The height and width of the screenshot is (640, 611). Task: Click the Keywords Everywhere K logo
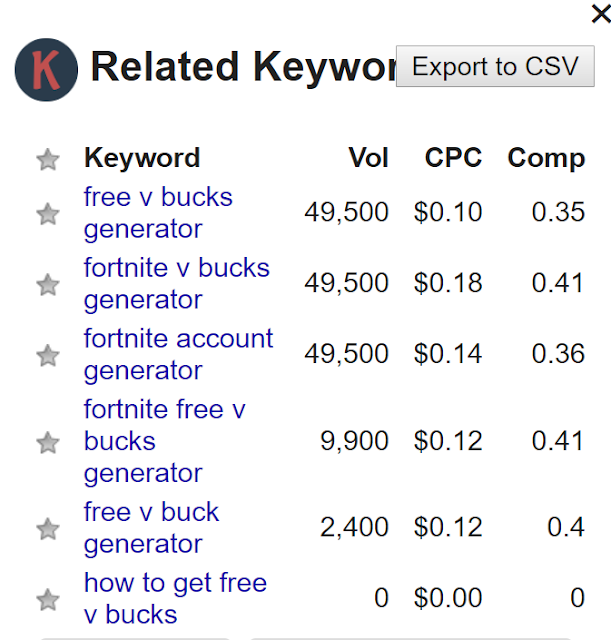tap(46, 70)
